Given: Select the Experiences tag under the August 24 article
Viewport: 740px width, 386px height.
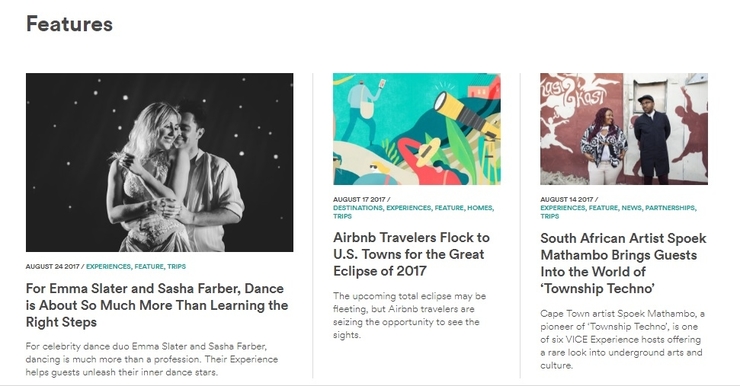Looking at the screenshot, I should point(108,267).
